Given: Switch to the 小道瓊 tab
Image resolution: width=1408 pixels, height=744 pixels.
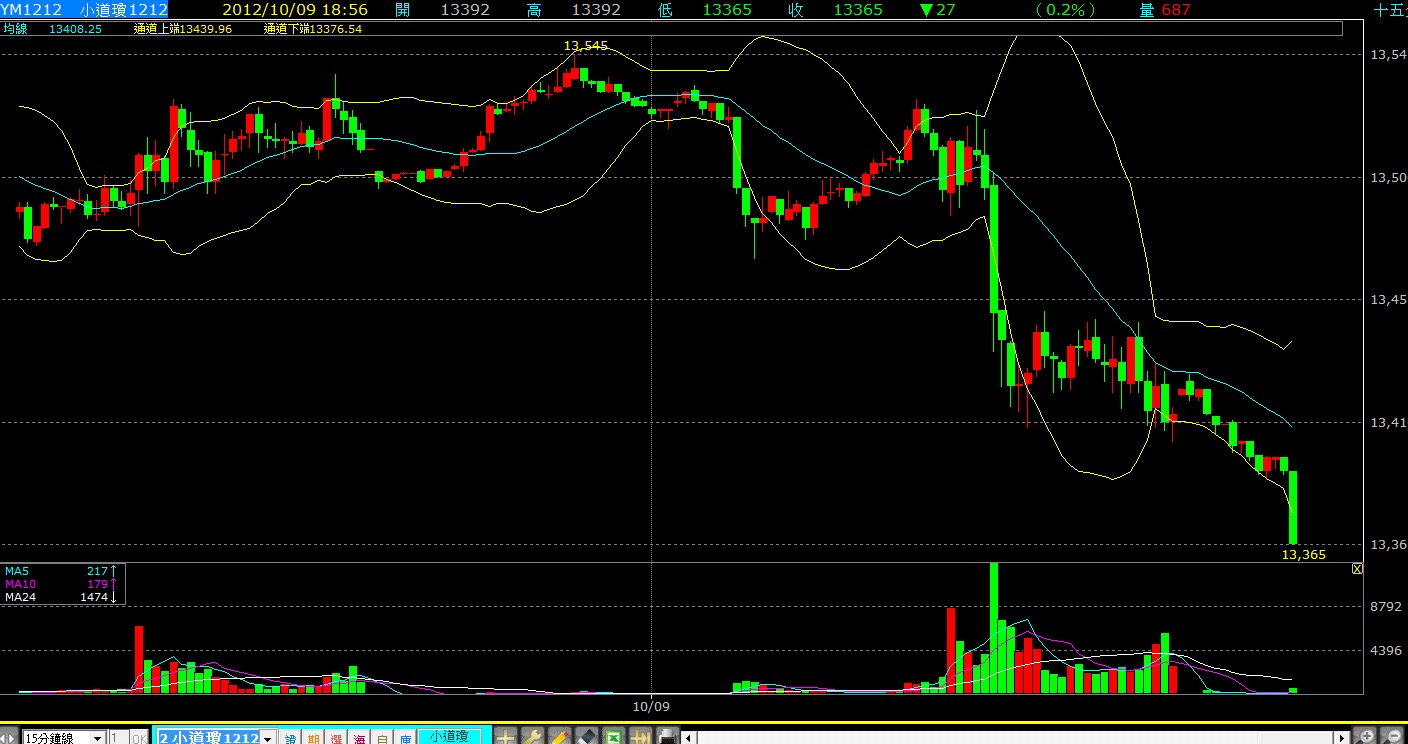Looking at the screenshot, I should (x=449, y=736).
